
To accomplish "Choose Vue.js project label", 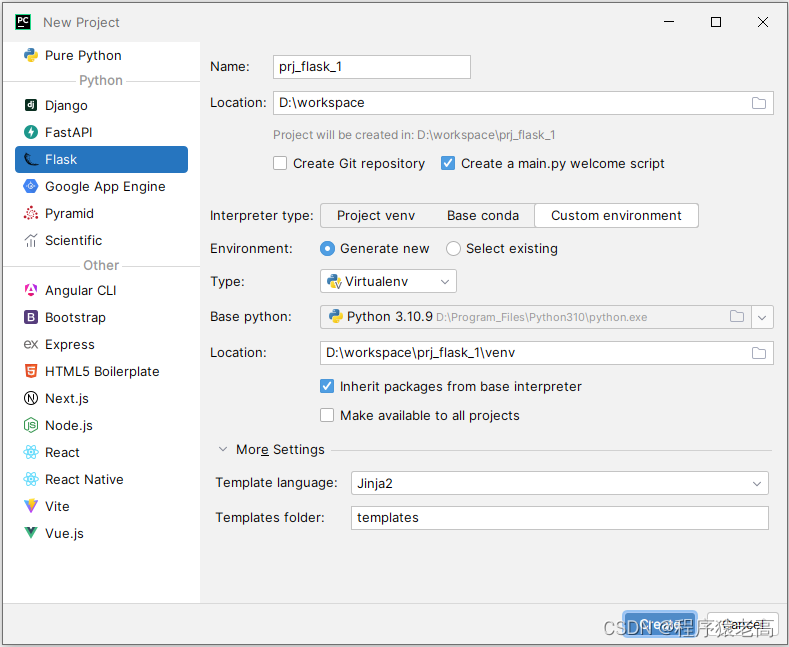I will coord(64,533).
